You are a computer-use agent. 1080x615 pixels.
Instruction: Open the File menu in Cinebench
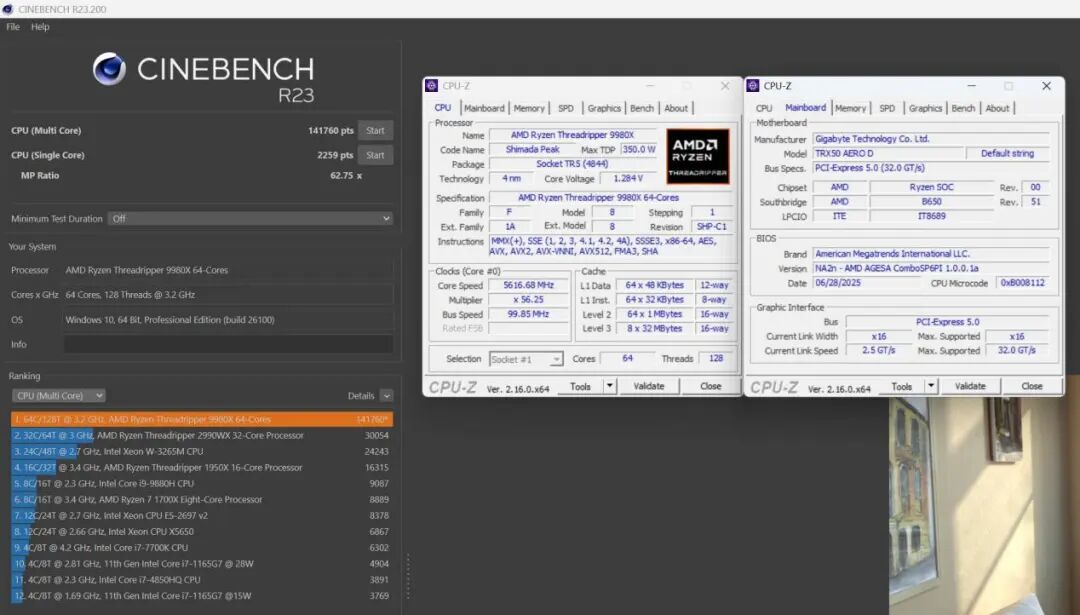pos(11,27)
